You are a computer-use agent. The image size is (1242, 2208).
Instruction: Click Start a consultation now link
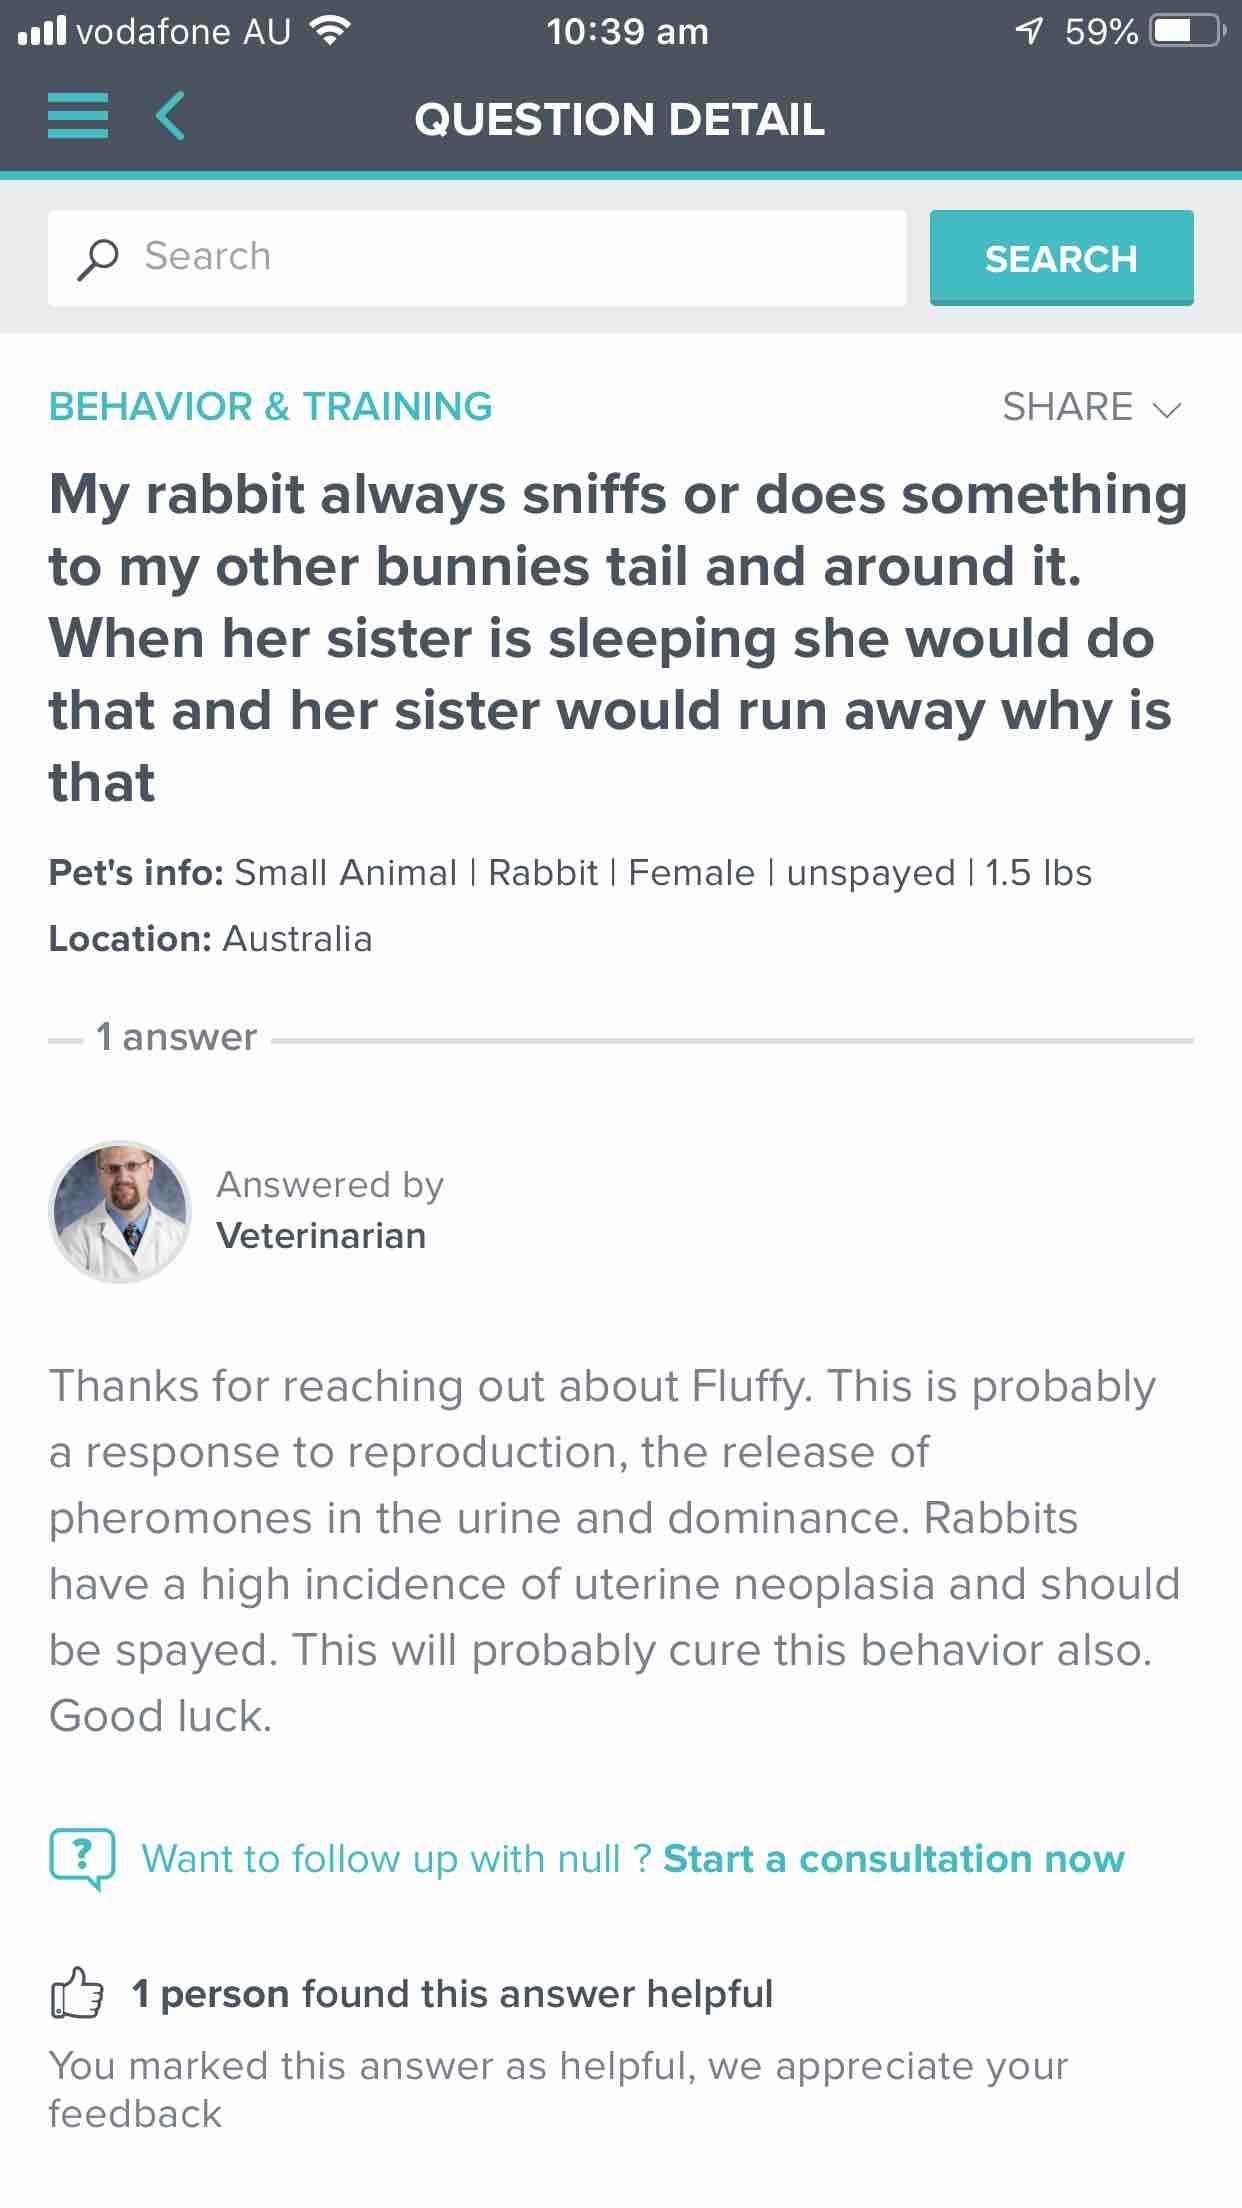[x=893, y=1859]
